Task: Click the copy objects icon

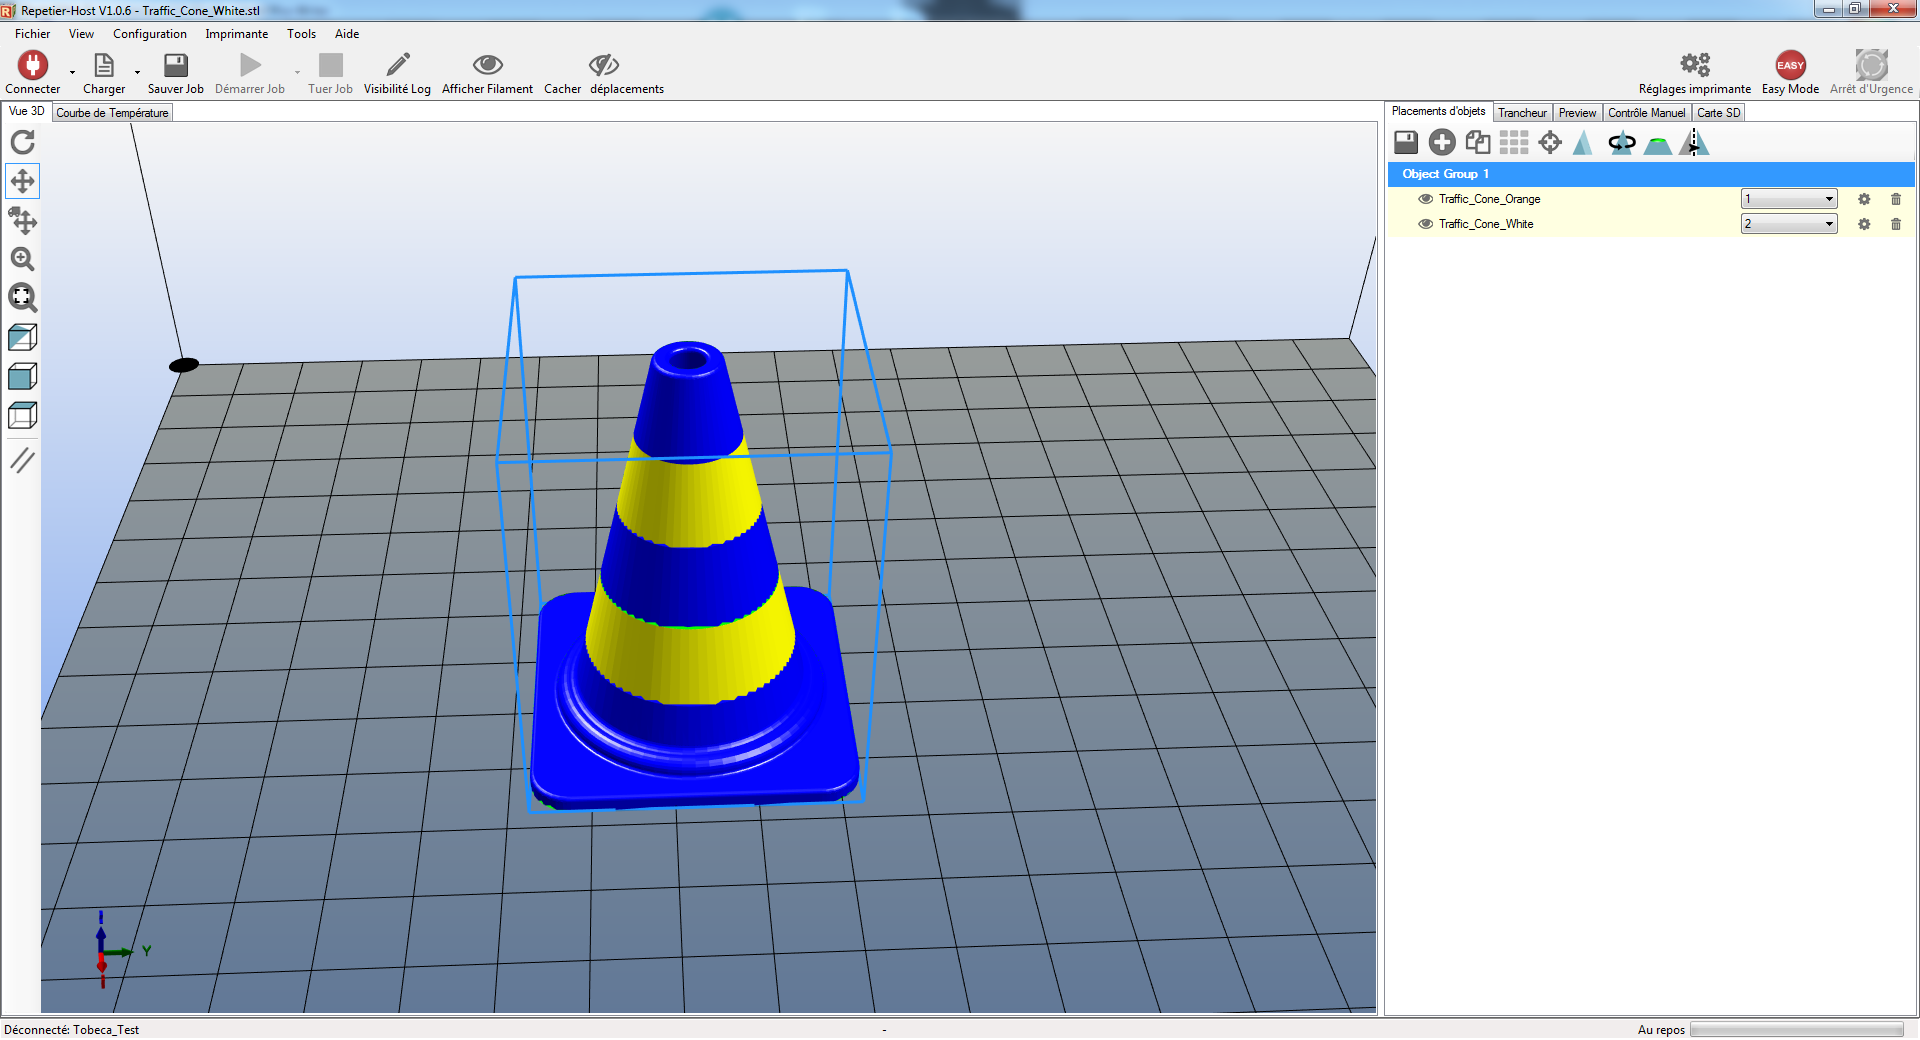Action: pos(1477,143)
